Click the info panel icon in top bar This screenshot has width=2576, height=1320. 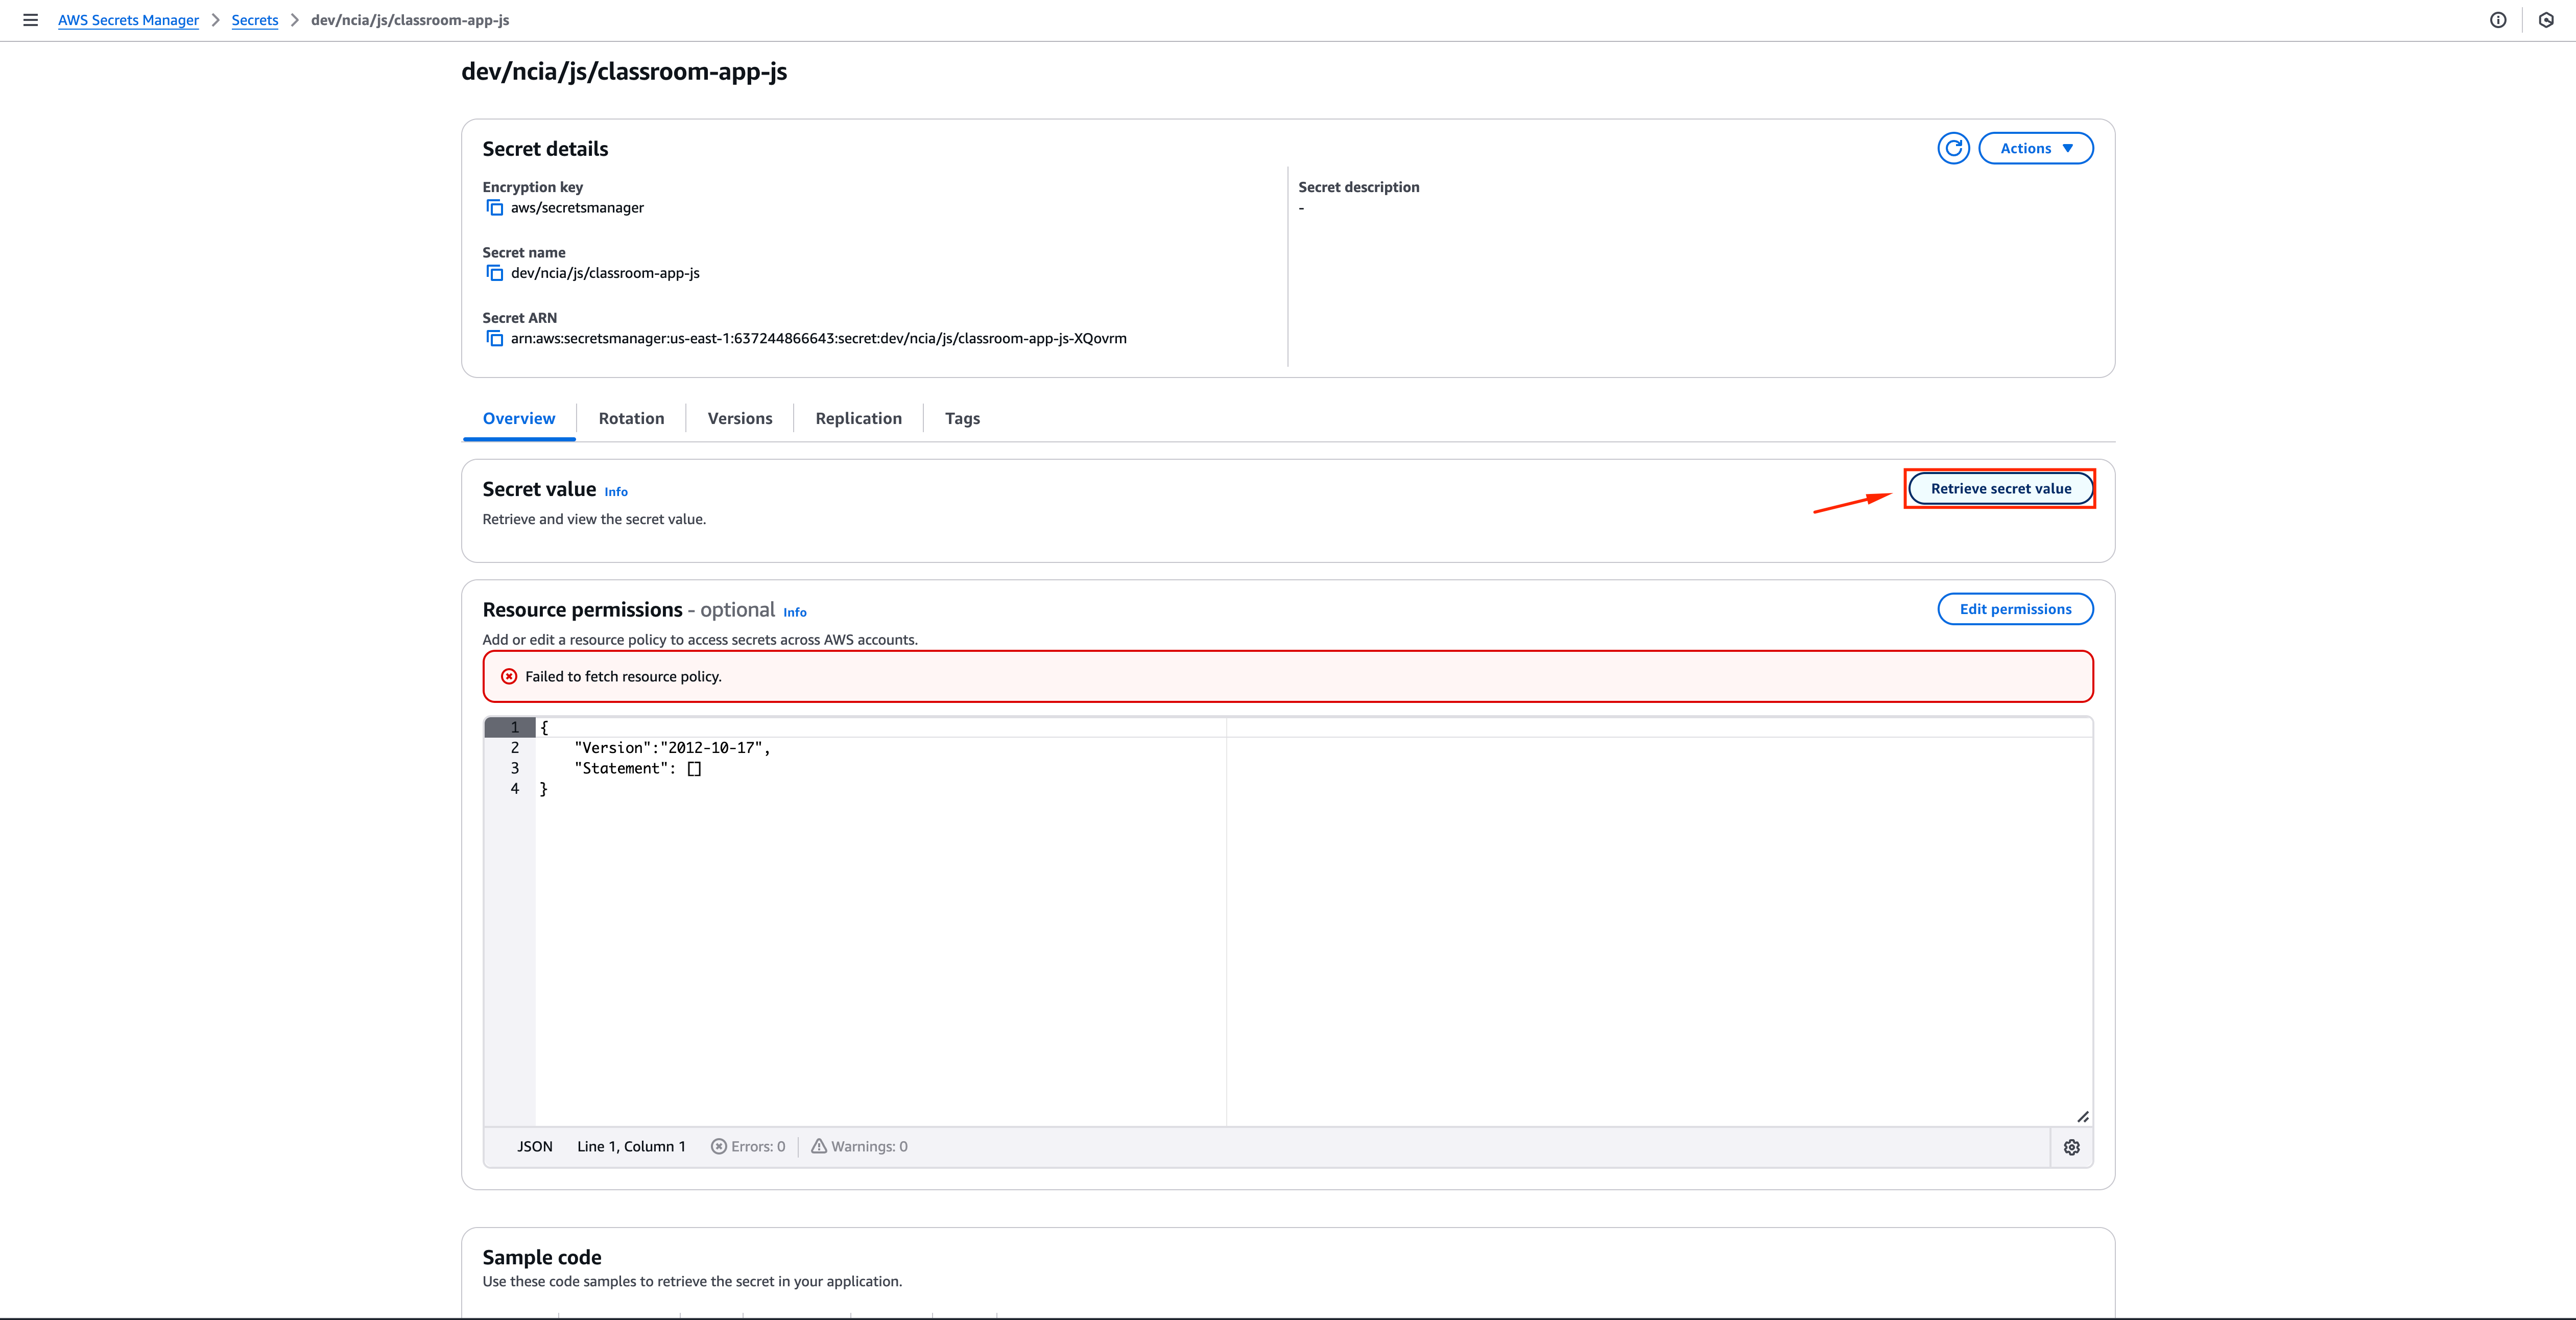pyautogui.click(x=2498, y=20)
